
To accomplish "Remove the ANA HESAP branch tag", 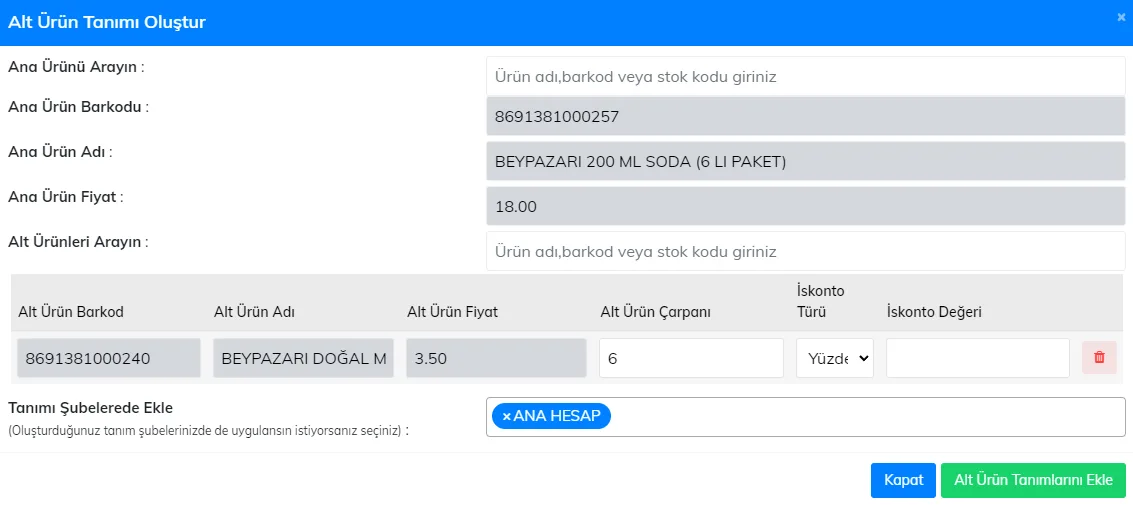I will point(507,416).
